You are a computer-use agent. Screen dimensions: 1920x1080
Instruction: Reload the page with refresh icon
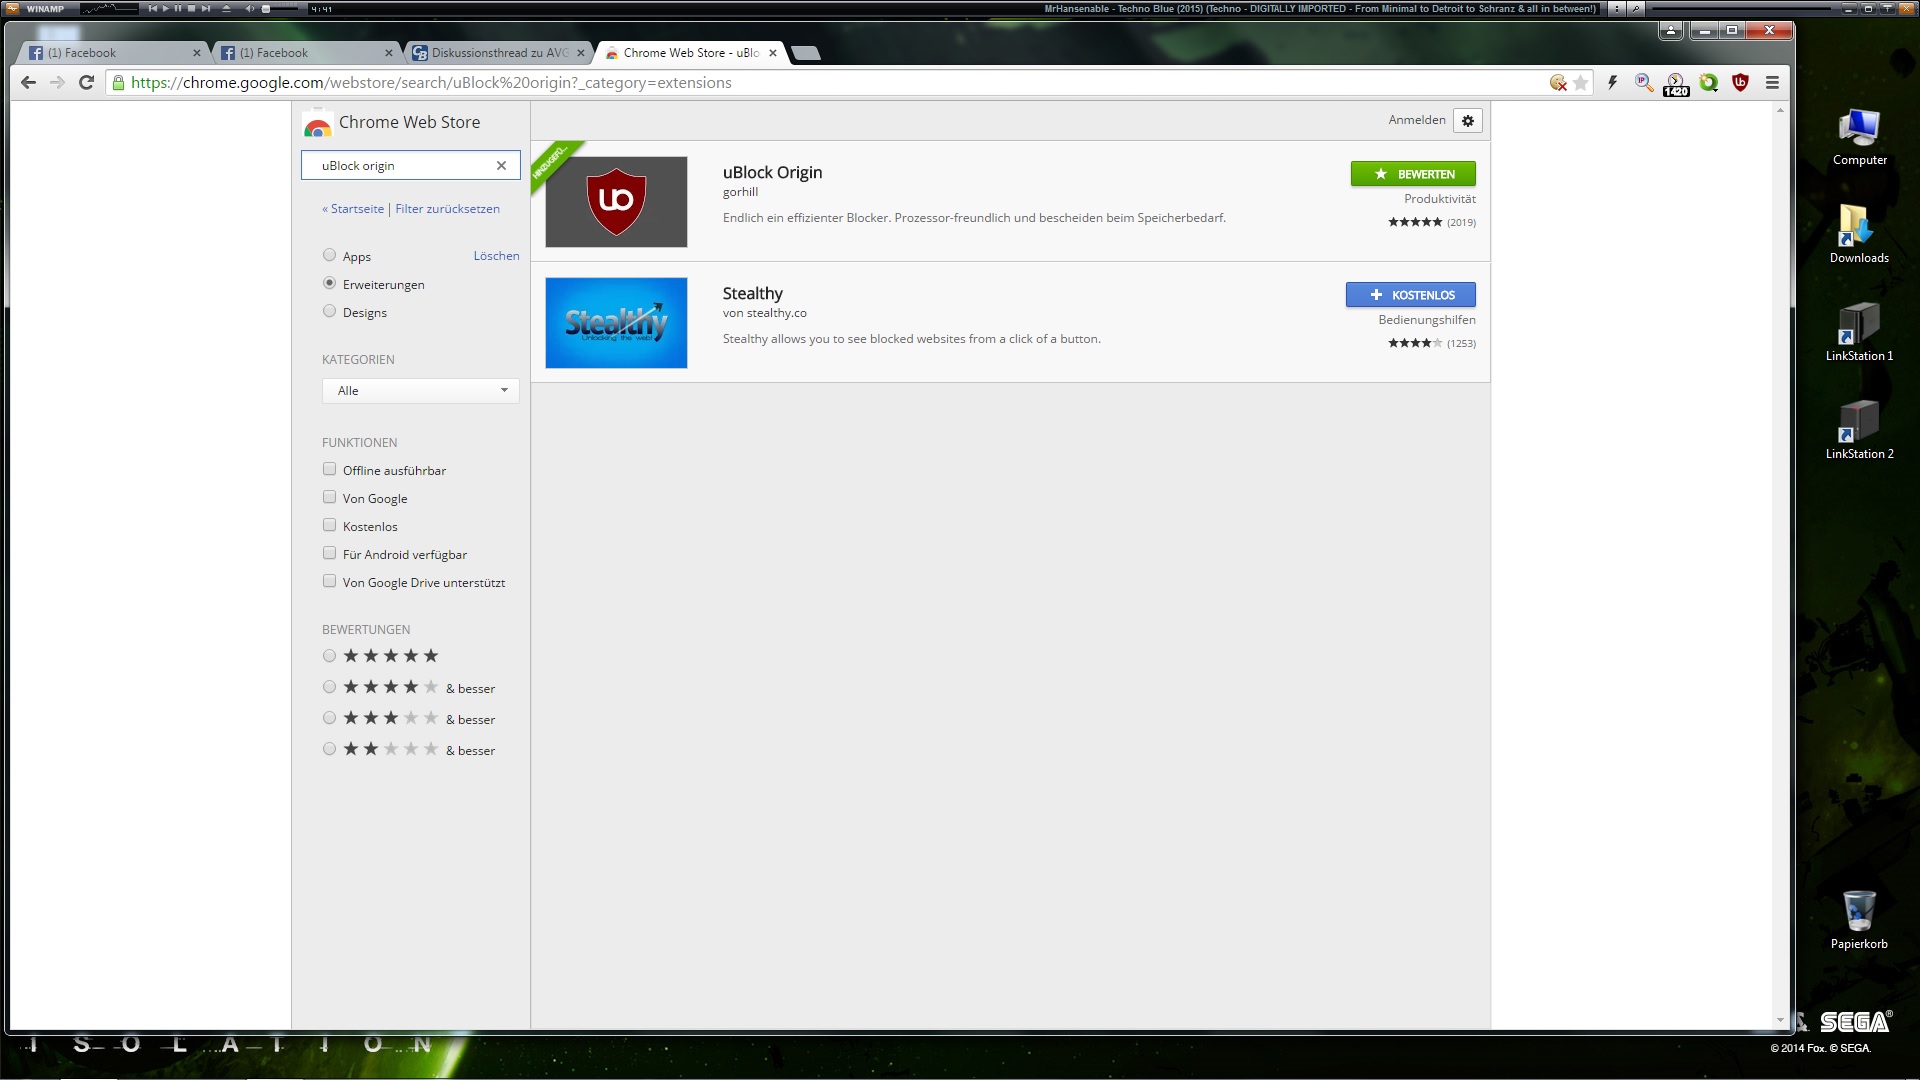[x=86, y=83]
